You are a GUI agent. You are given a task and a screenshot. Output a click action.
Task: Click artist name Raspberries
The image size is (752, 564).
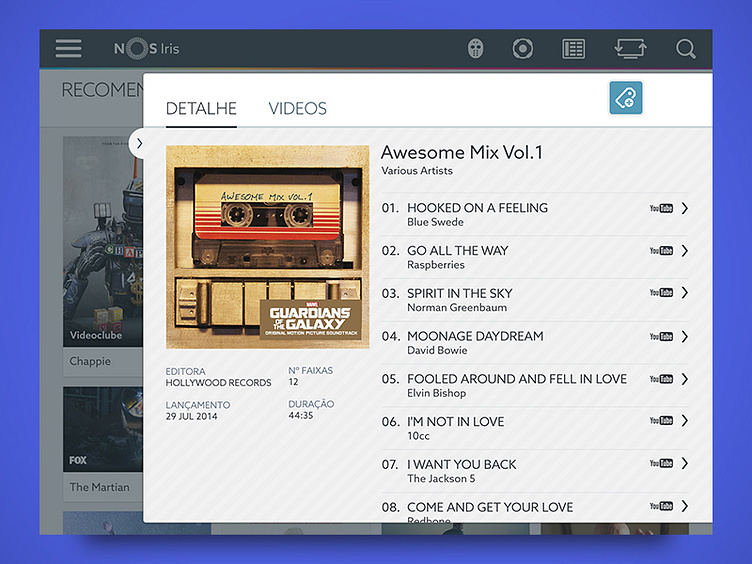[x=436, y=265]
